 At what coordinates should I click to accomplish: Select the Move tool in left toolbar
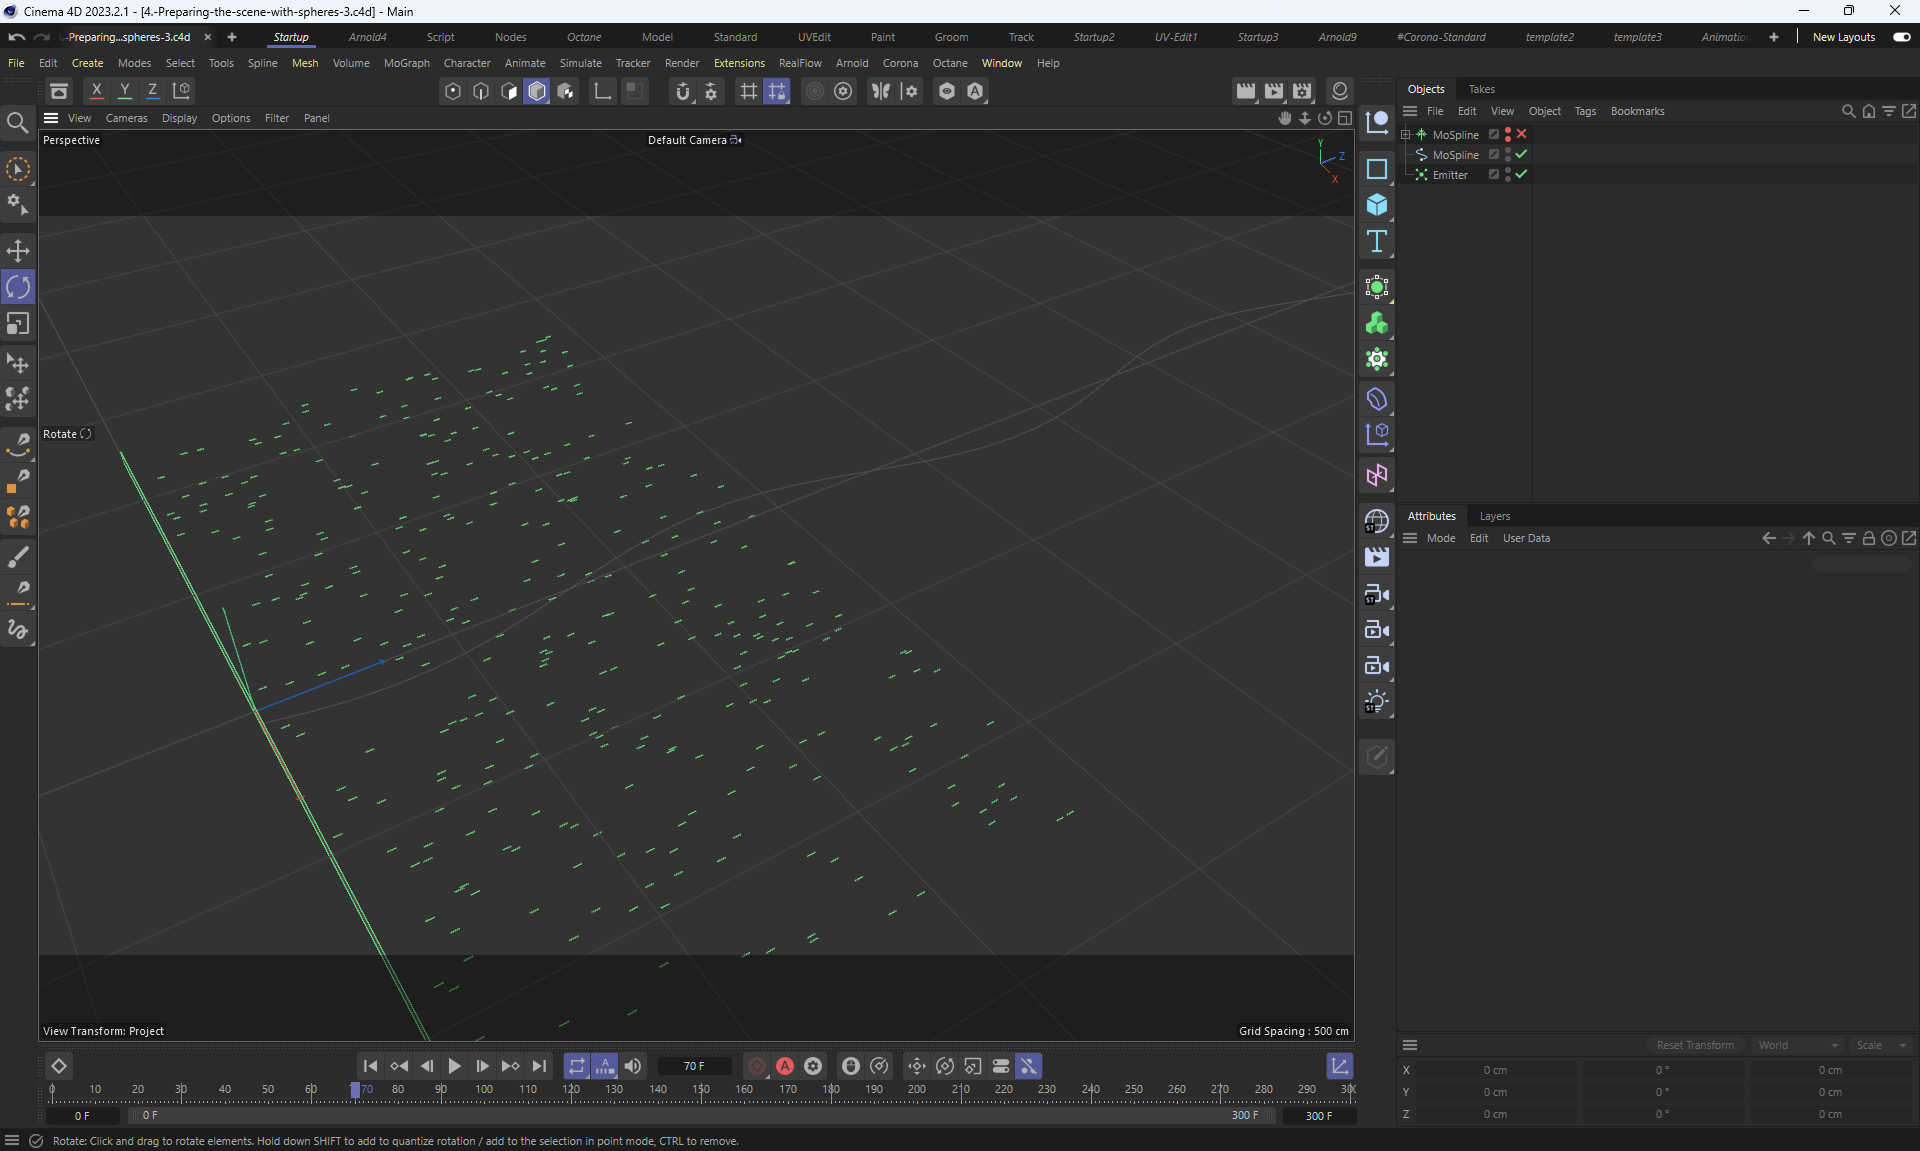(18, 251)
